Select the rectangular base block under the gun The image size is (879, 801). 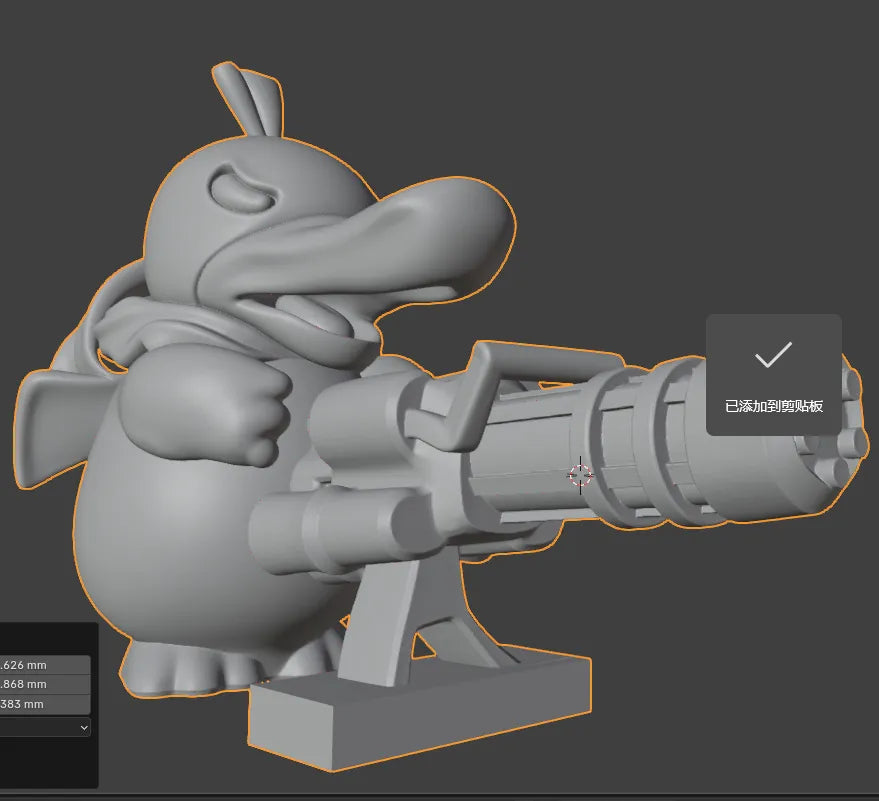coord(419,711)
